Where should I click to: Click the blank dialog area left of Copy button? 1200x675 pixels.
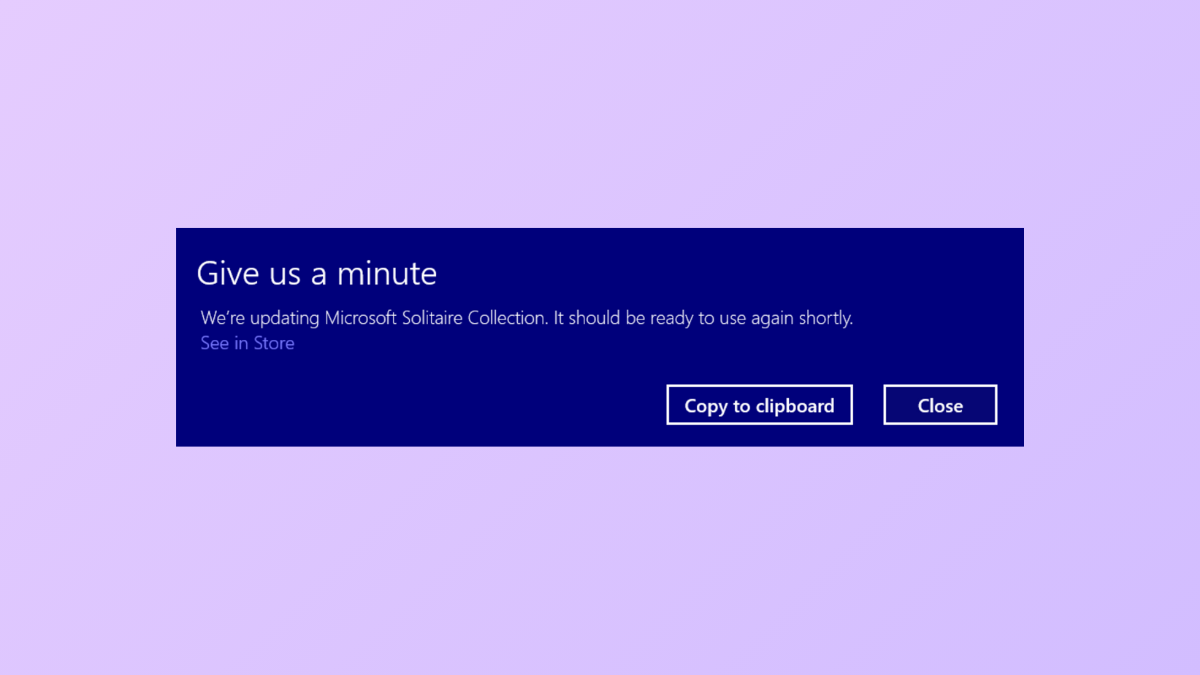[x=420, y=405]
